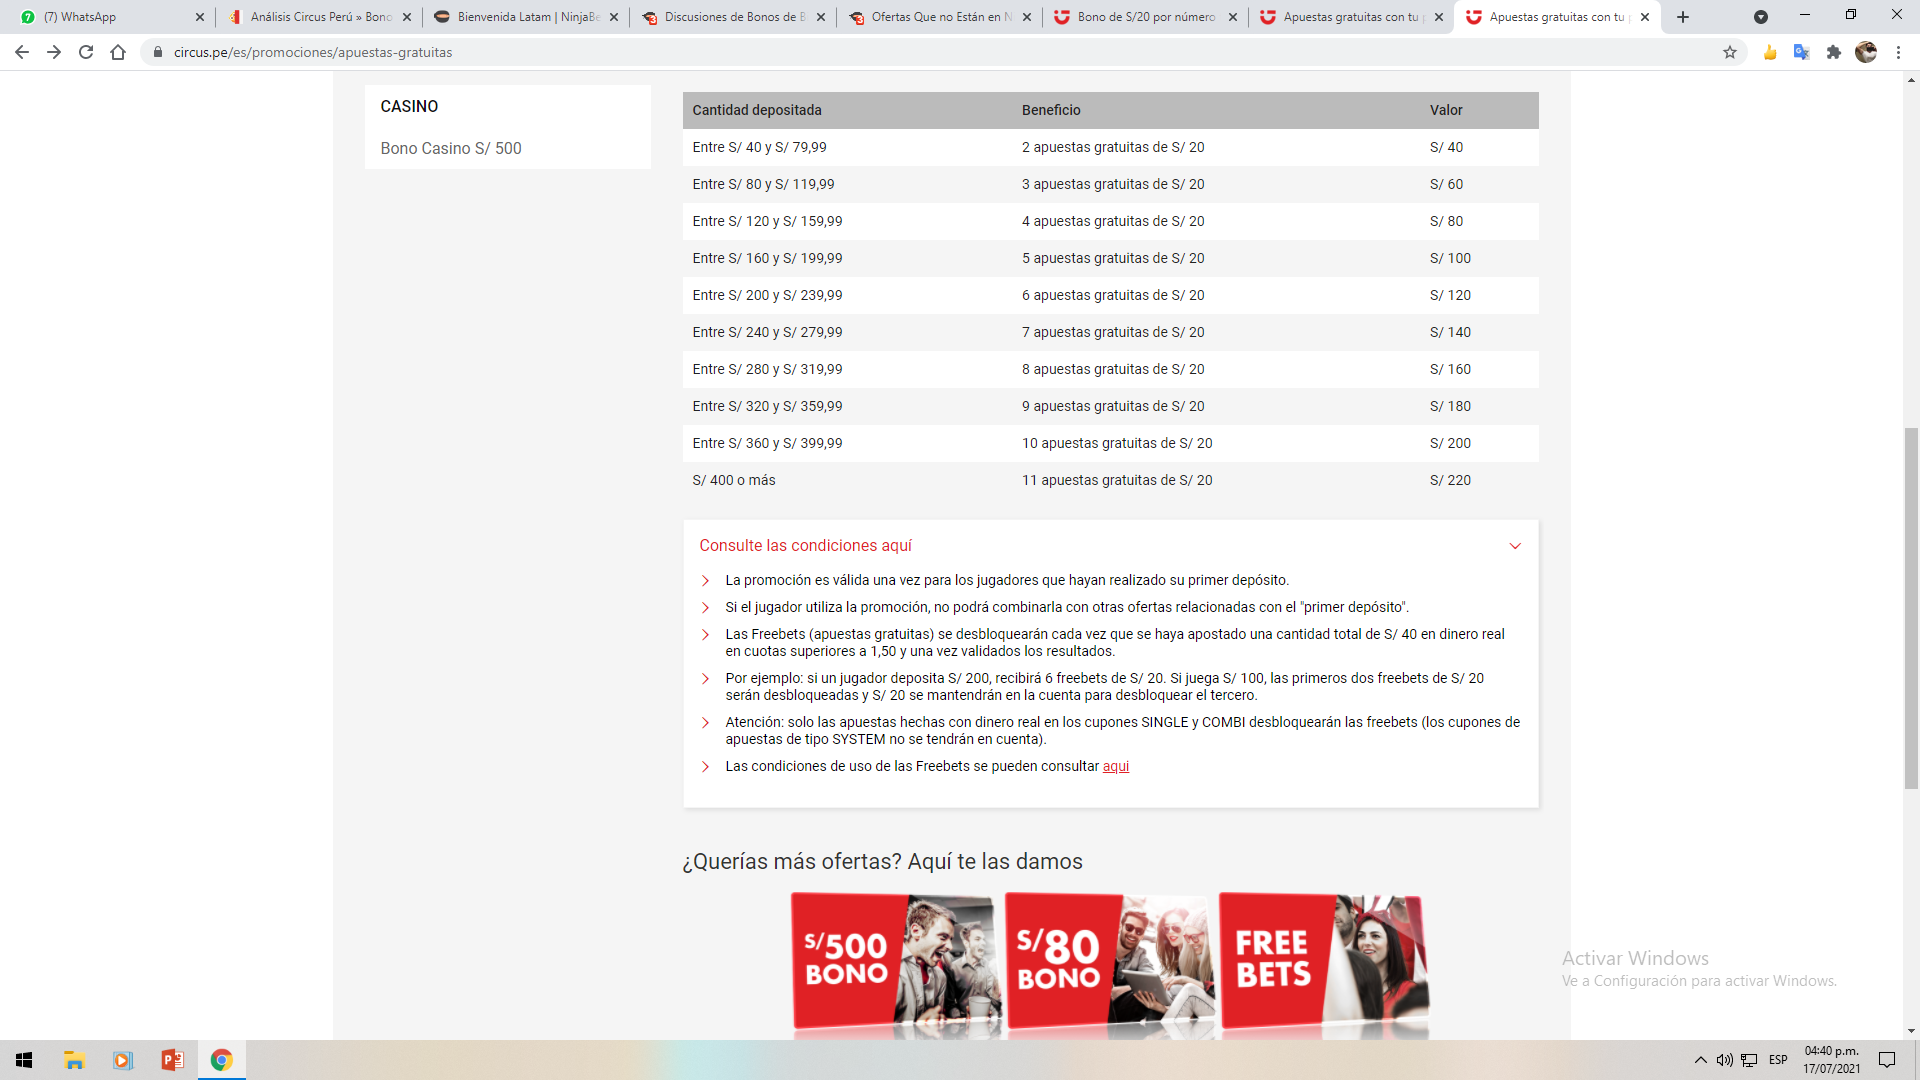Bookmark this page with the star icon
Viewport: 1920px width, 1080px height.
click(1730, 52)
